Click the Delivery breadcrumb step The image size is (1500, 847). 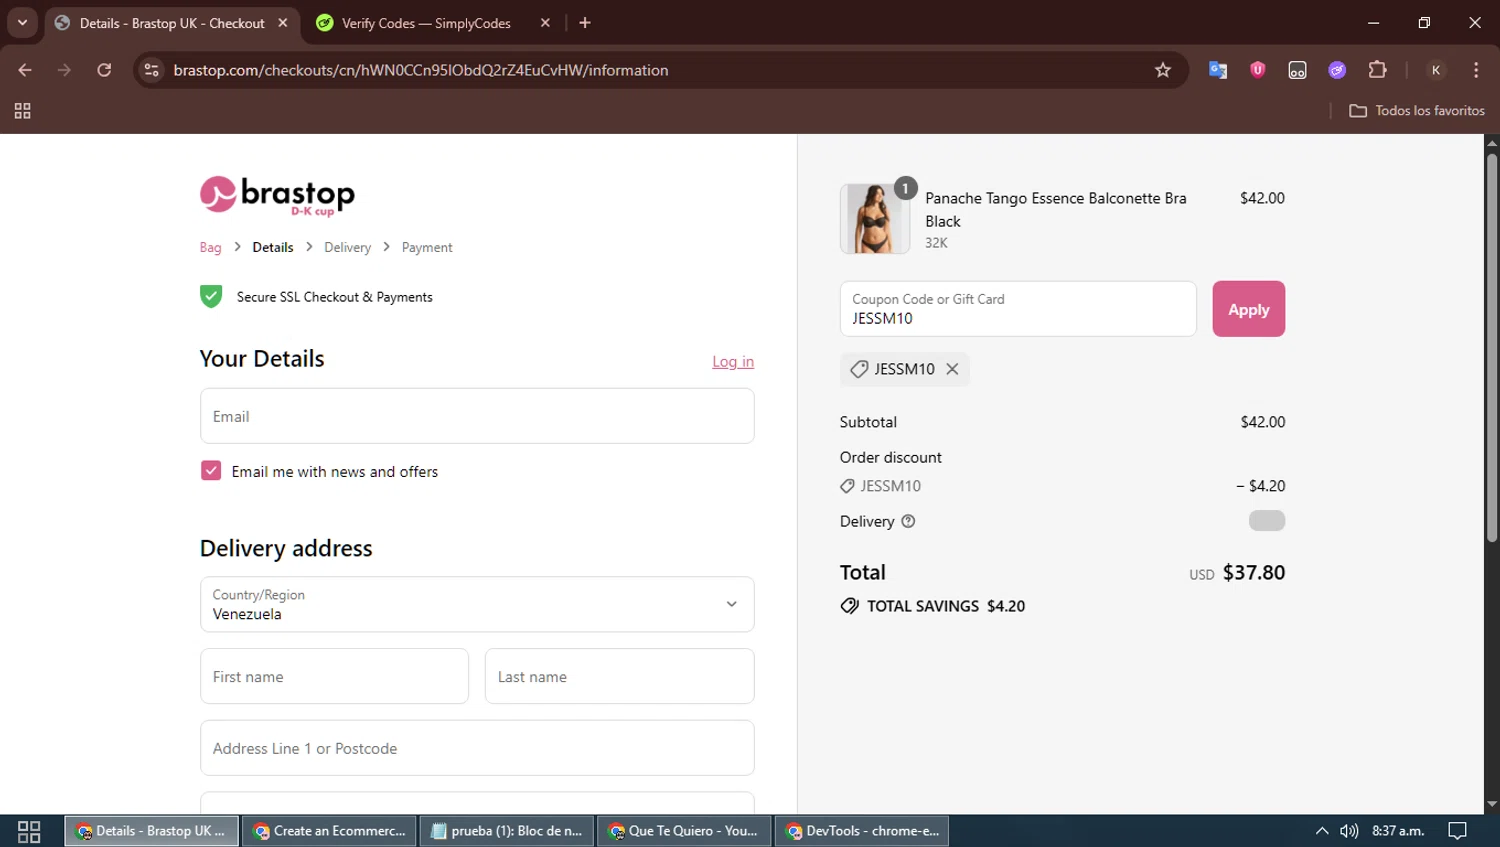347,247
